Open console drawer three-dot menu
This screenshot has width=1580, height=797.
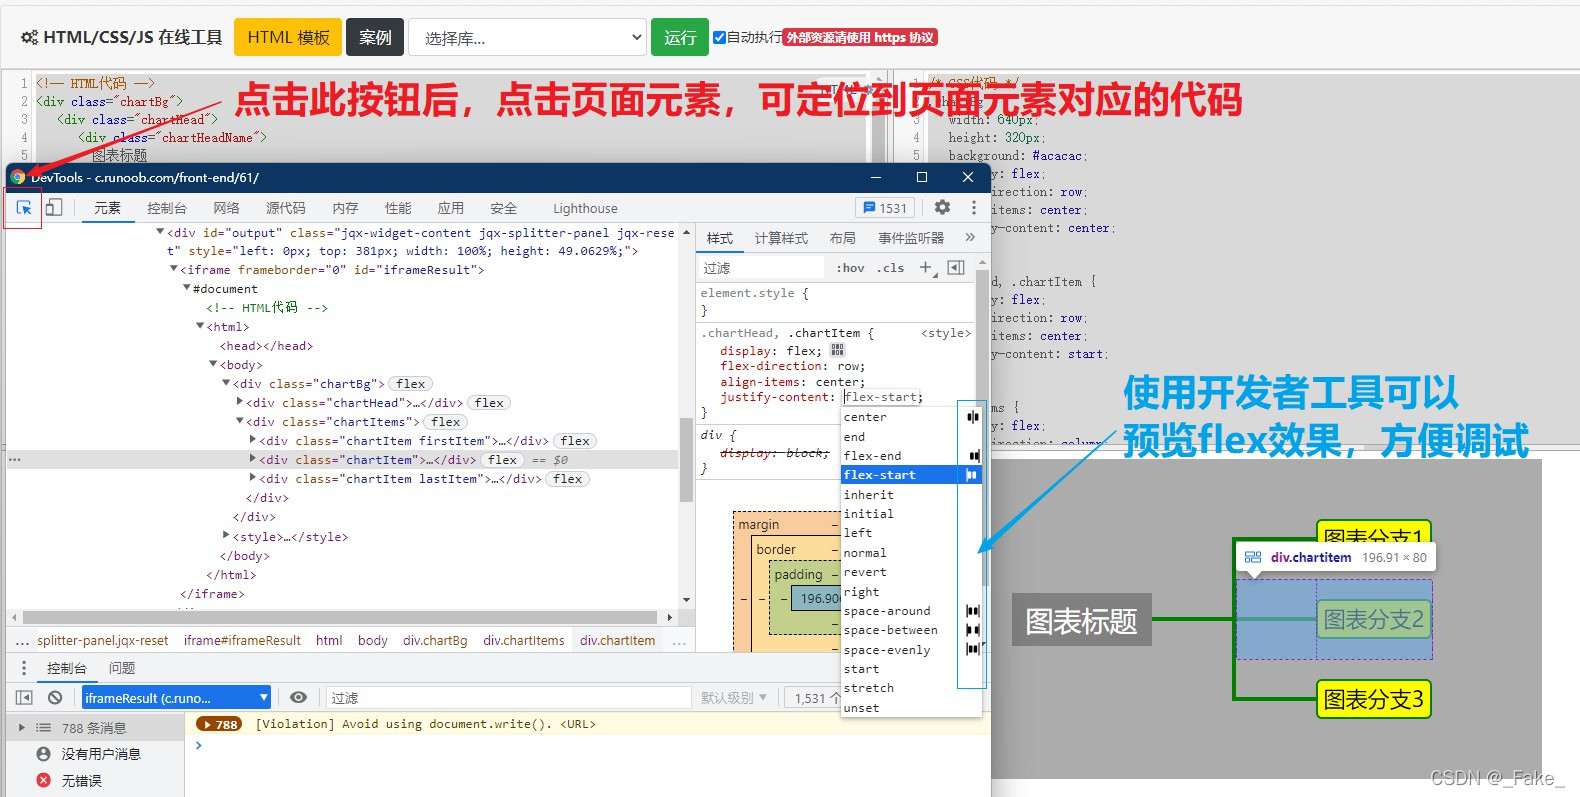point(24,667)
